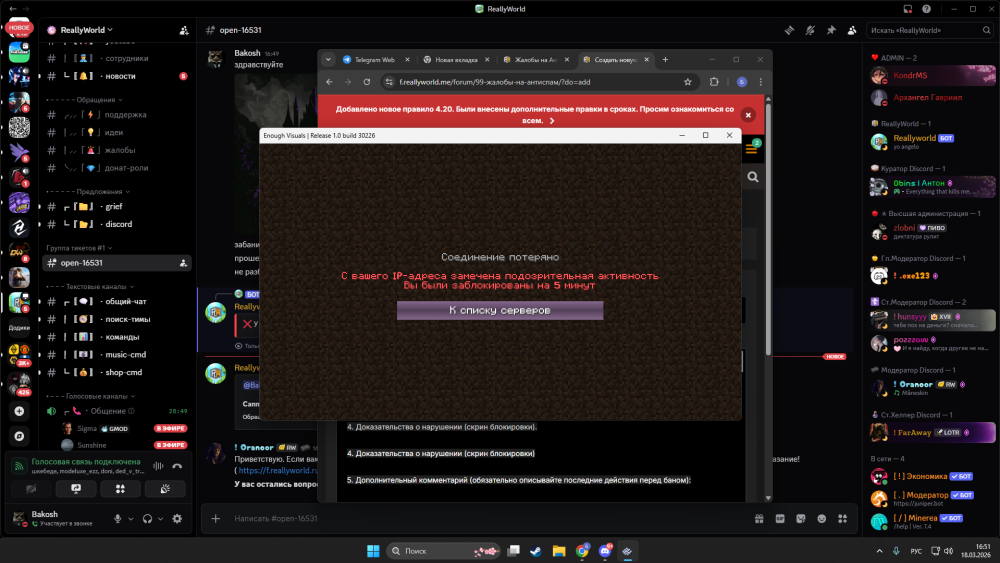
Task: Open headphone output options chevron
Action: [161, 519]
